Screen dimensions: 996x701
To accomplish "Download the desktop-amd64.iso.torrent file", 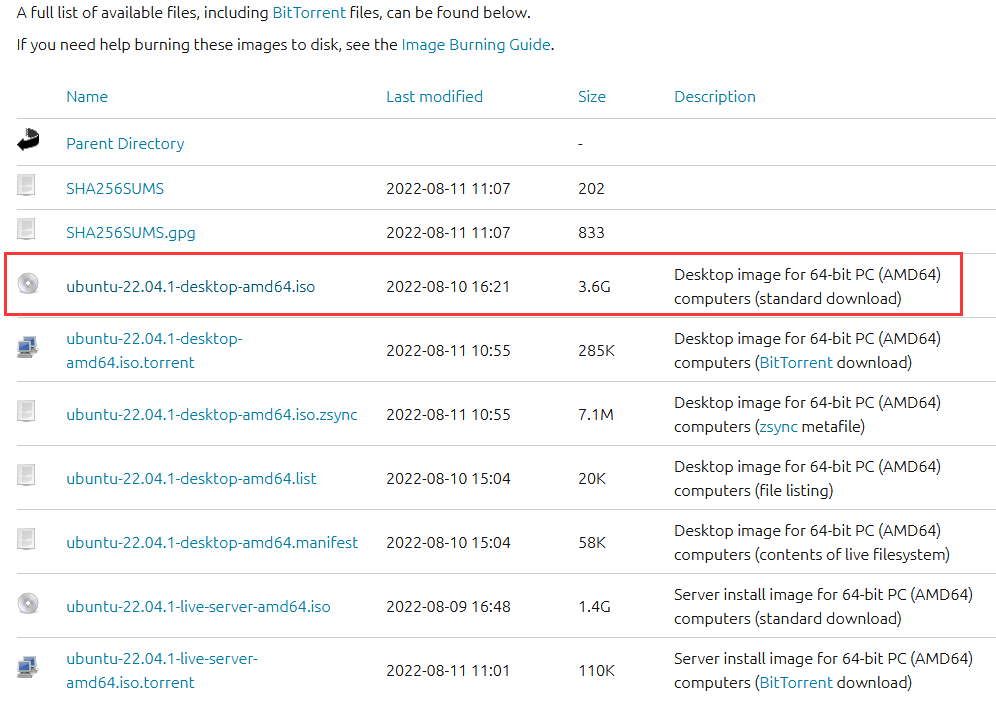I will click(154, 350).
